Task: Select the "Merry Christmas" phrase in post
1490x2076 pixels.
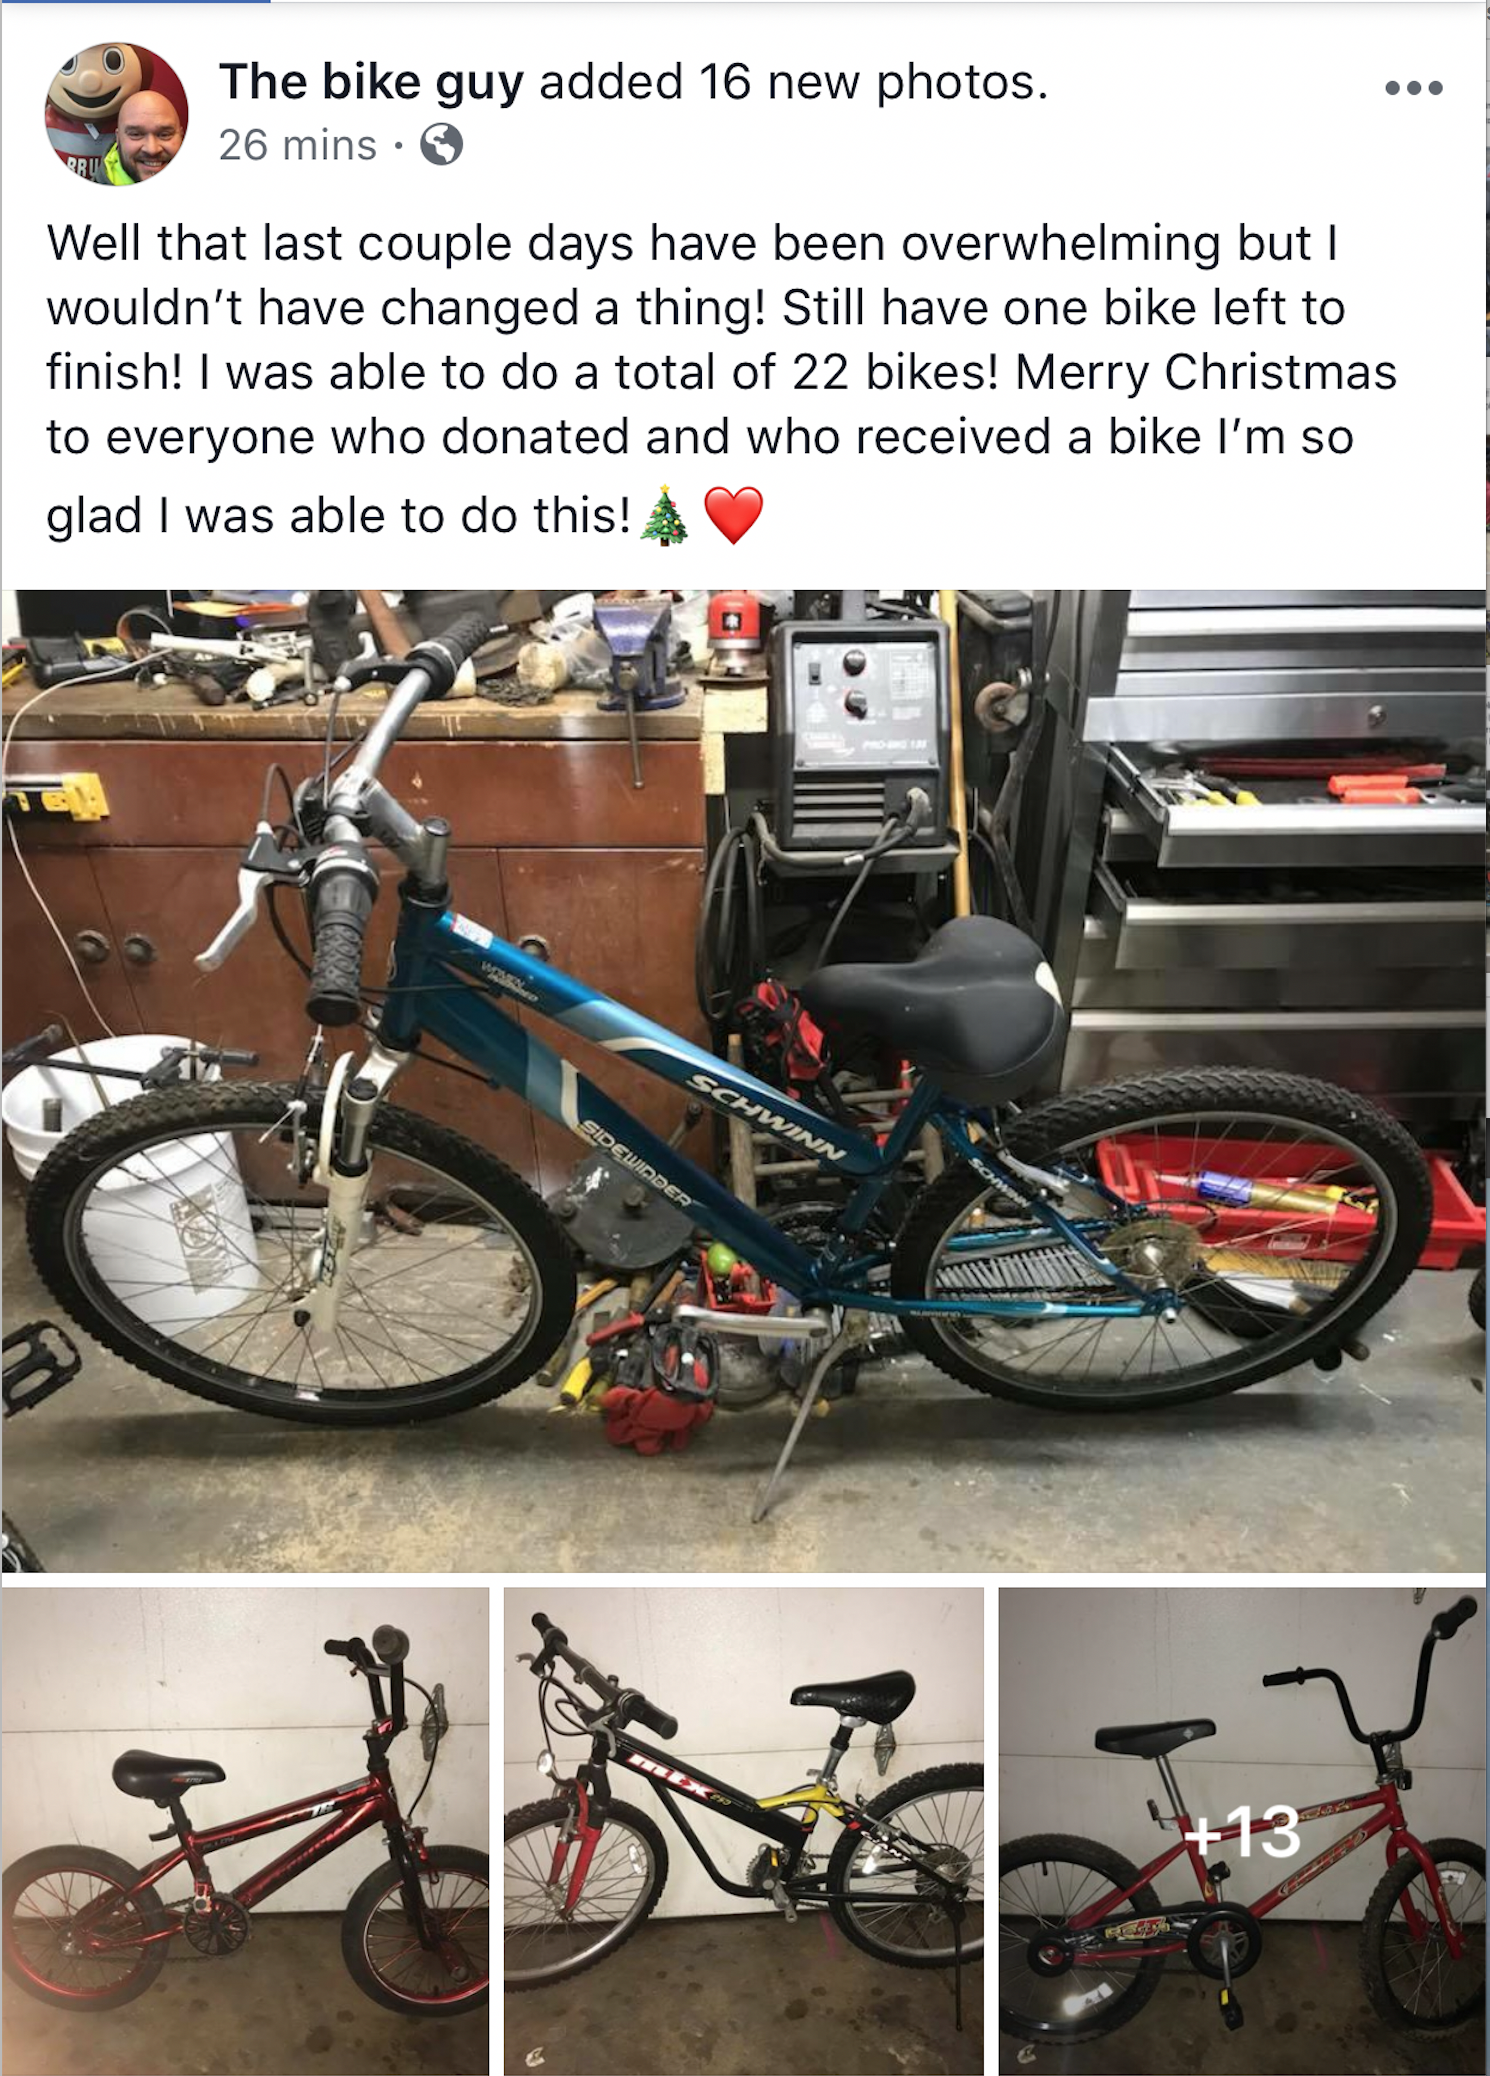Action: coord(1205,373)
